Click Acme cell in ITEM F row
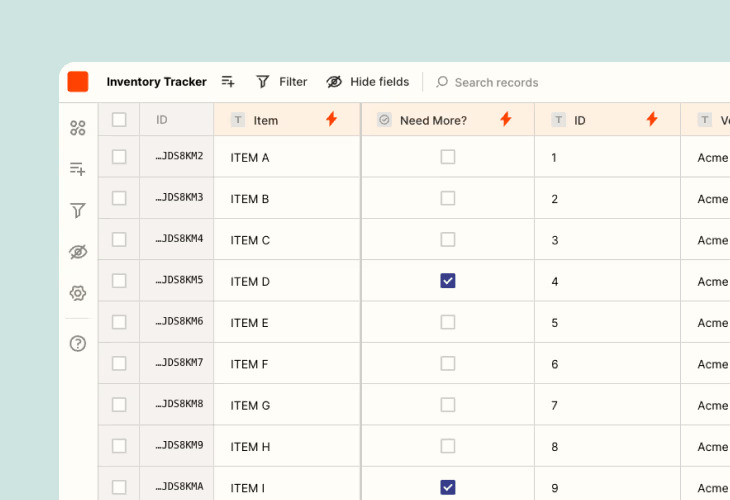The height and width of the screenshot is (500, 730). point(706,364)
